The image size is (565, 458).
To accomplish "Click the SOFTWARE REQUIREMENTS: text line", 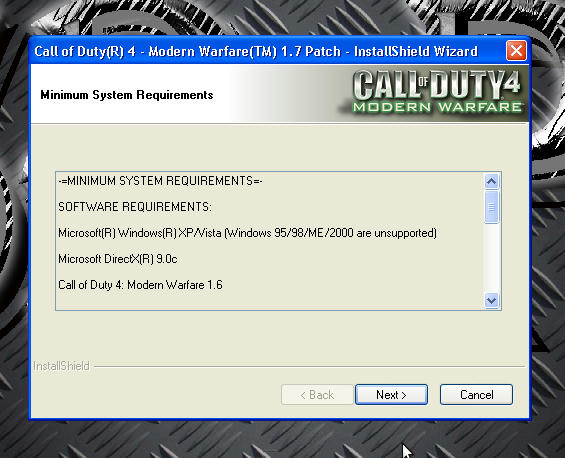I will click(135, 207).
